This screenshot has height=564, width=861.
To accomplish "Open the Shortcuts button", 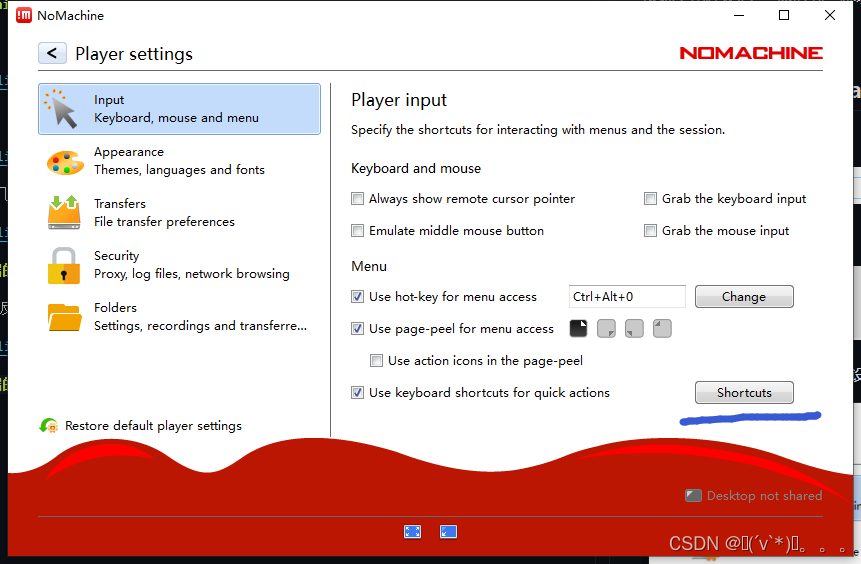I will pos(744,393).
